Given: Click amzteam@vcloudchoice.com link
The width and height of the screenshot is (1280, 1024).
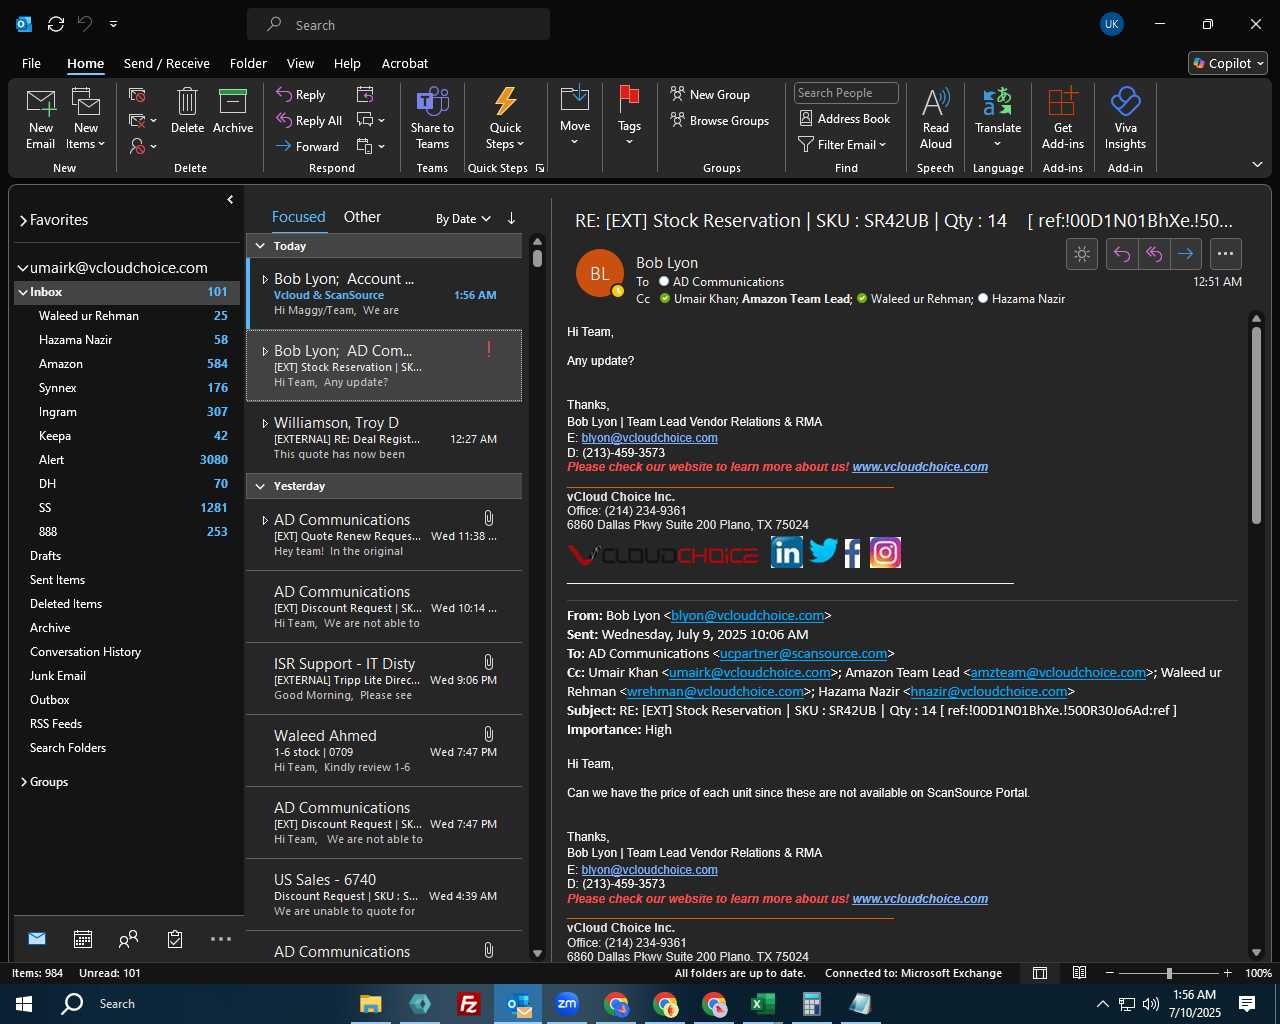Looking at the screenshot, I should [1058, 673].
